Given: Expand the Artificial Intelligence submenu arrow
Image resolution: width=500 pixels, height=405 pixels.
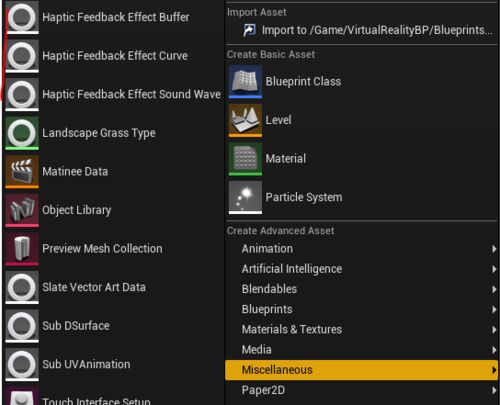Looking at the screenshot, I should [494, 269].
